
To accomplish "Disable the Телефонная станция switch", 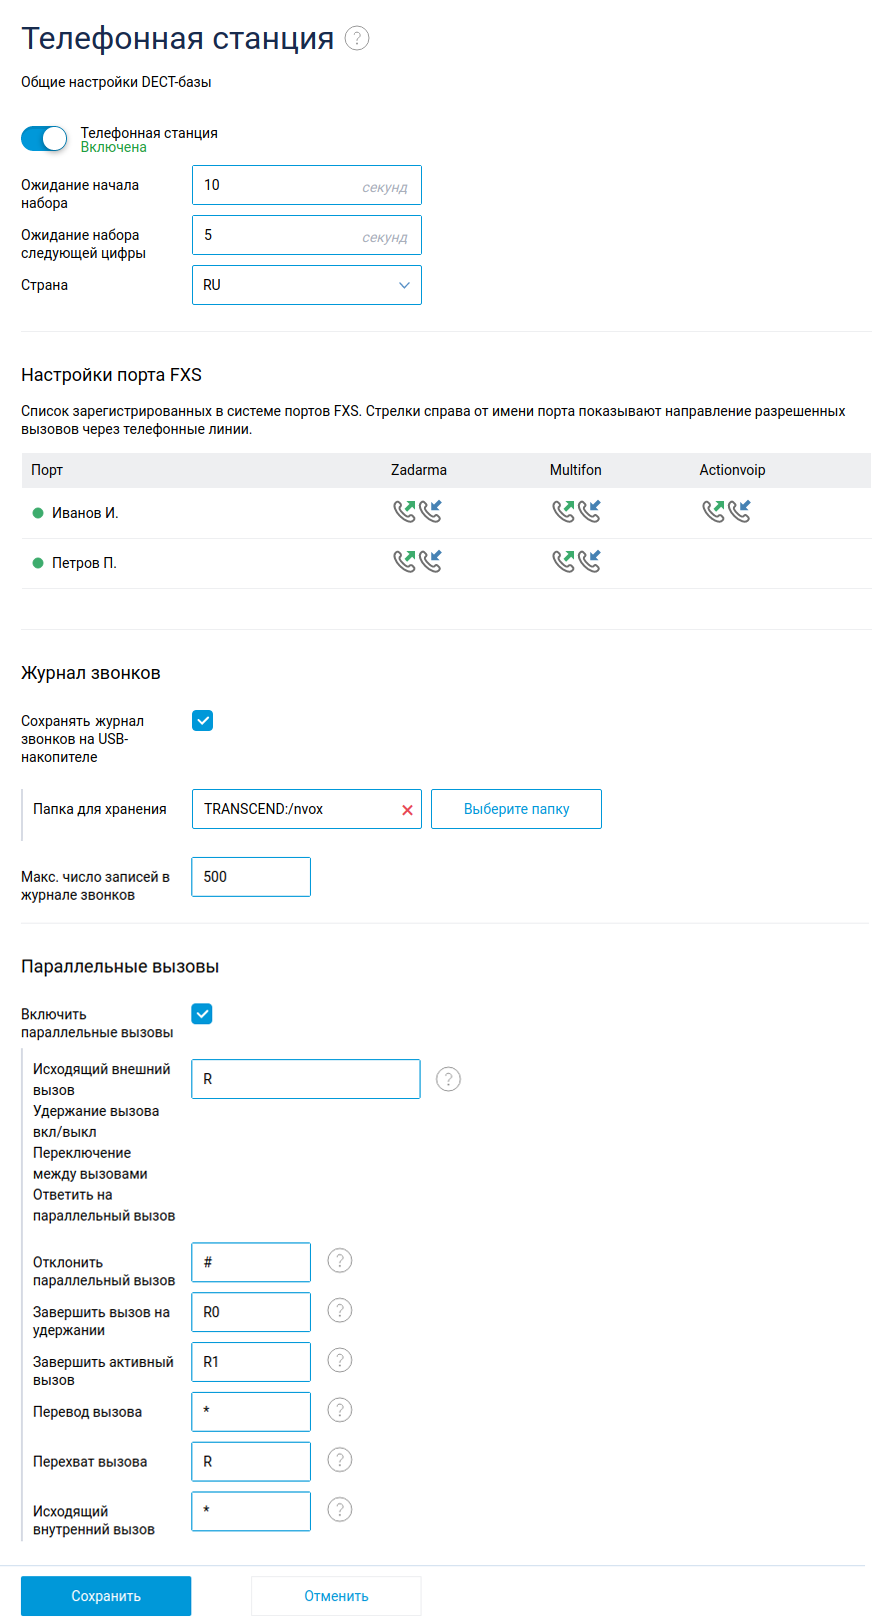I will tap(44, 138).
